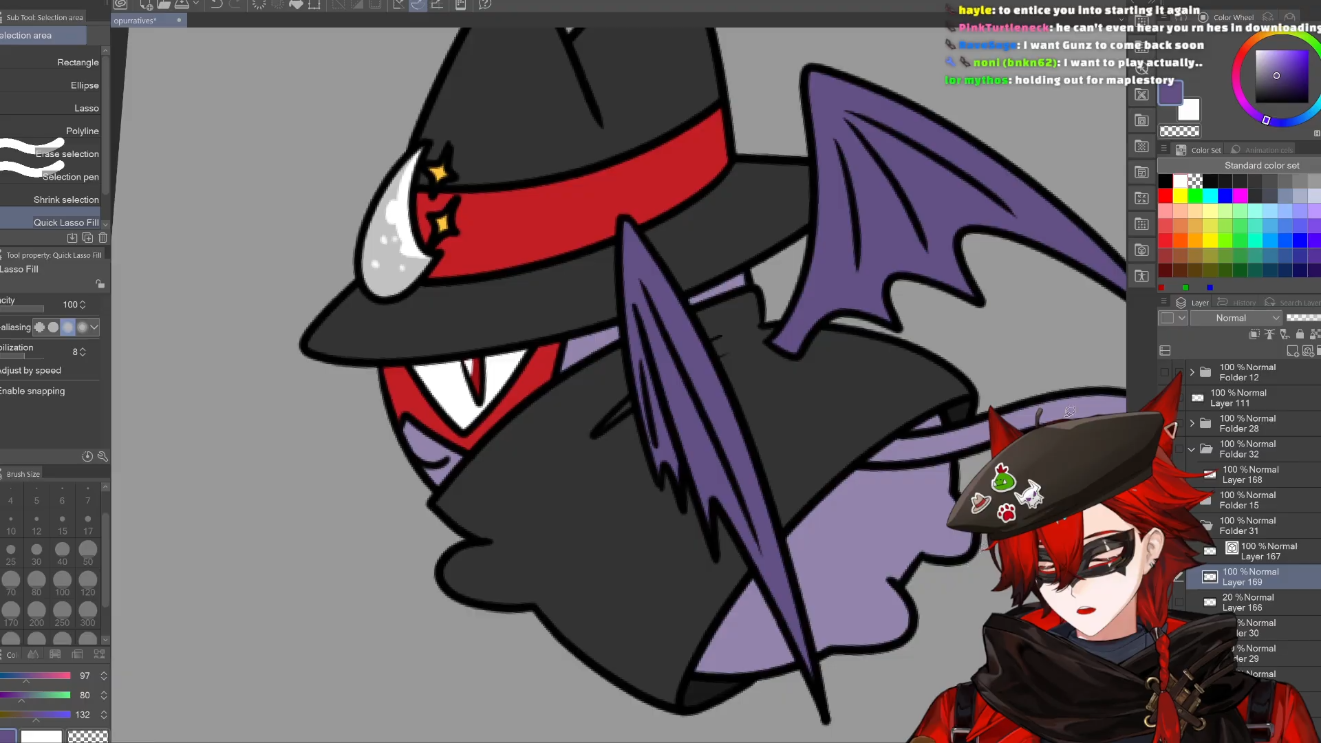Select the transparent color swatch below main colors
This screenshot has height=743, width=1321.
pos(1179,131)
